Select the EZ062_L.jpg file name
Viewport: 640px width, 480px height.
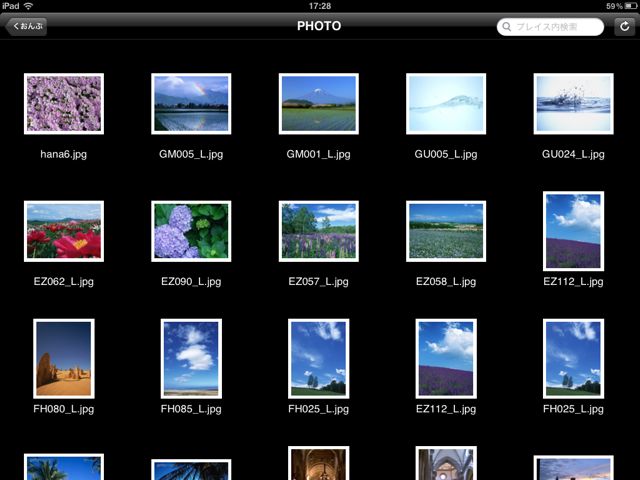pyautogui.click(x=64, y=282)
